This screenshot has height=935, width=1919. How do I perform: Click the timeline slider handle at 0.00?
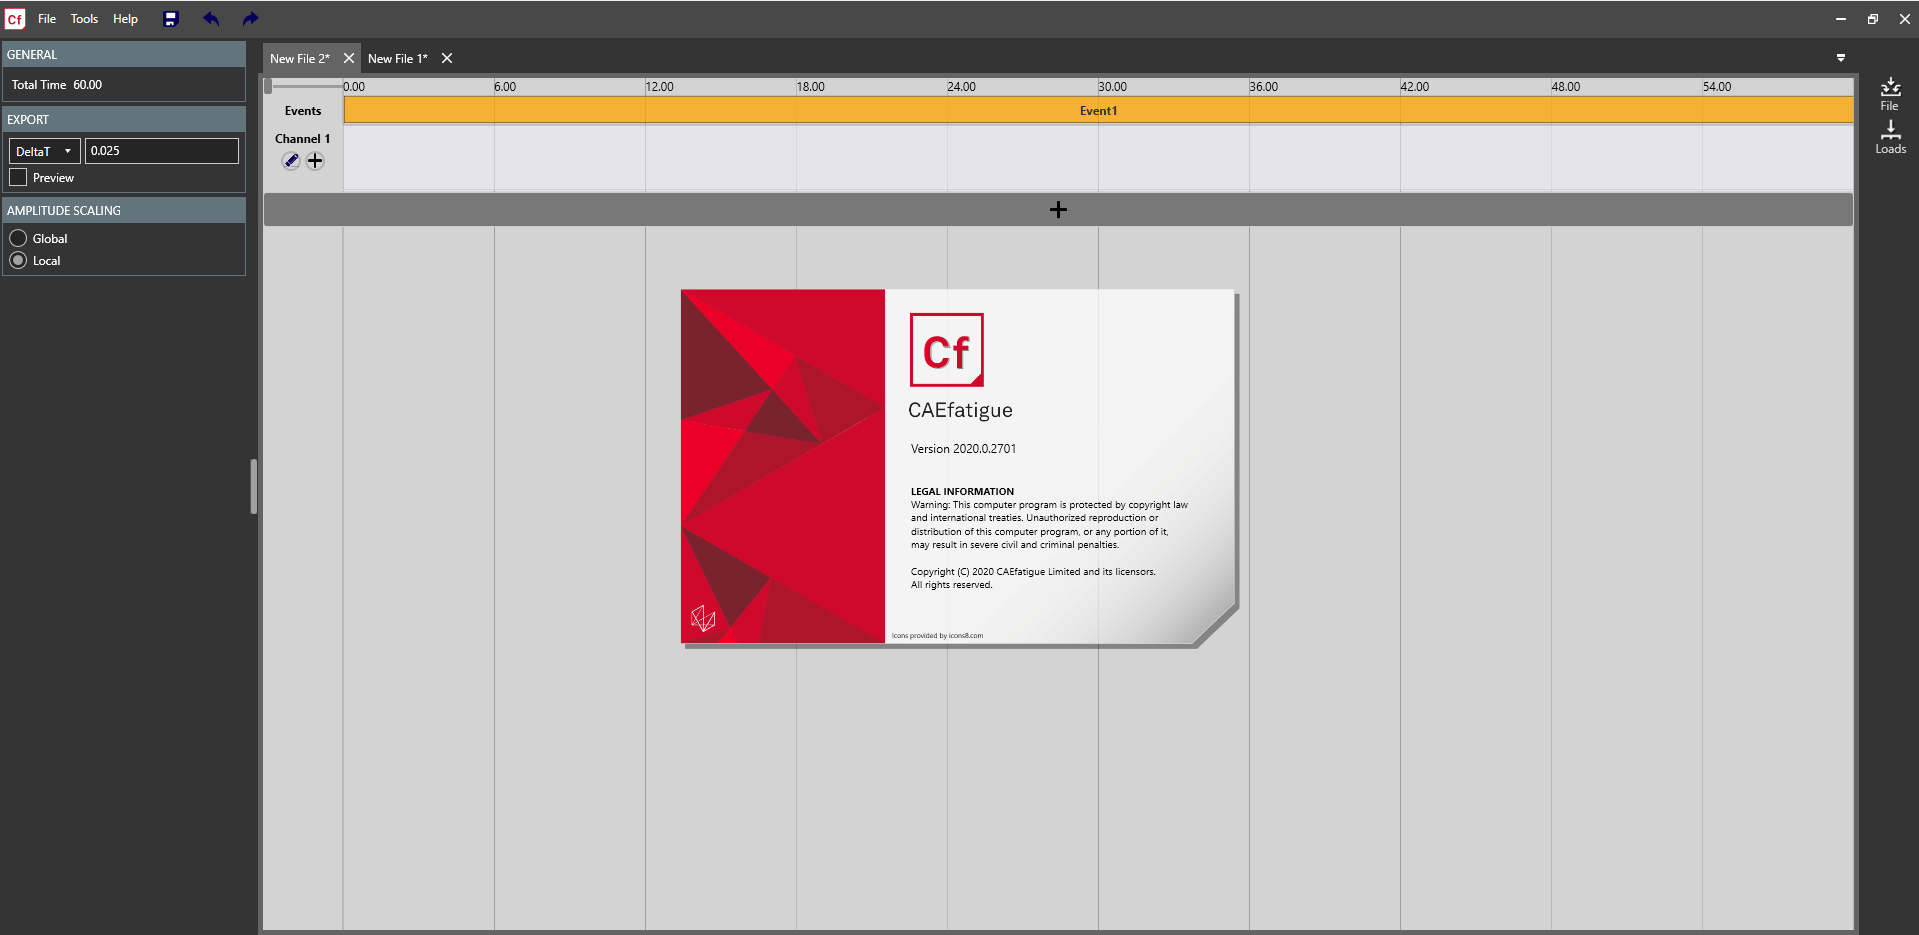point(268,86)
